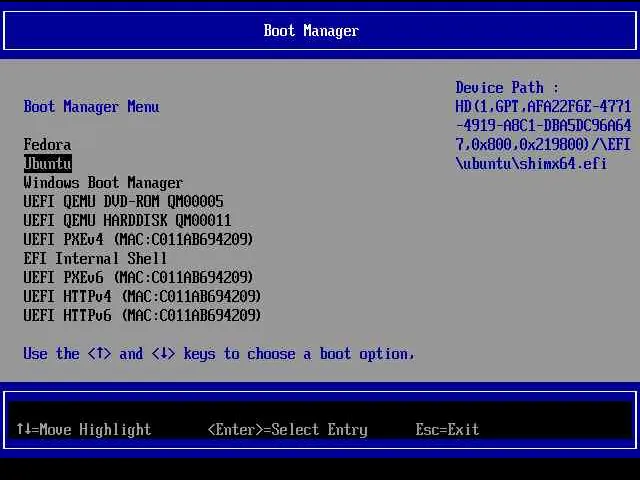
Task: Select UEFI QEMU DVD-ROM QM00005
Action: (124, 202)
